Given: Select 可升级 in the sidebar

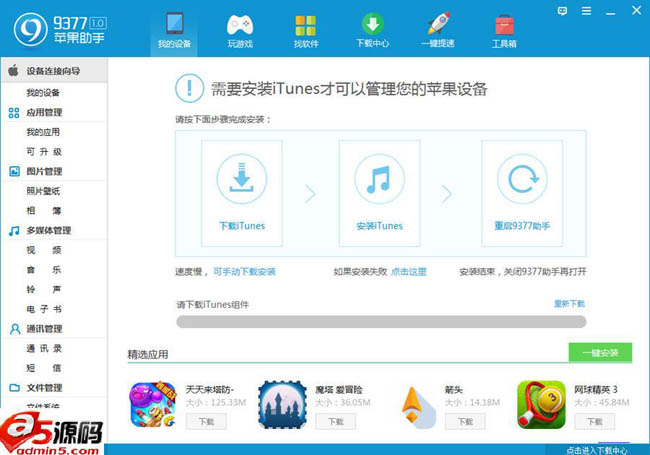Looking at the screenshot, I should click(x=44, y=152).
